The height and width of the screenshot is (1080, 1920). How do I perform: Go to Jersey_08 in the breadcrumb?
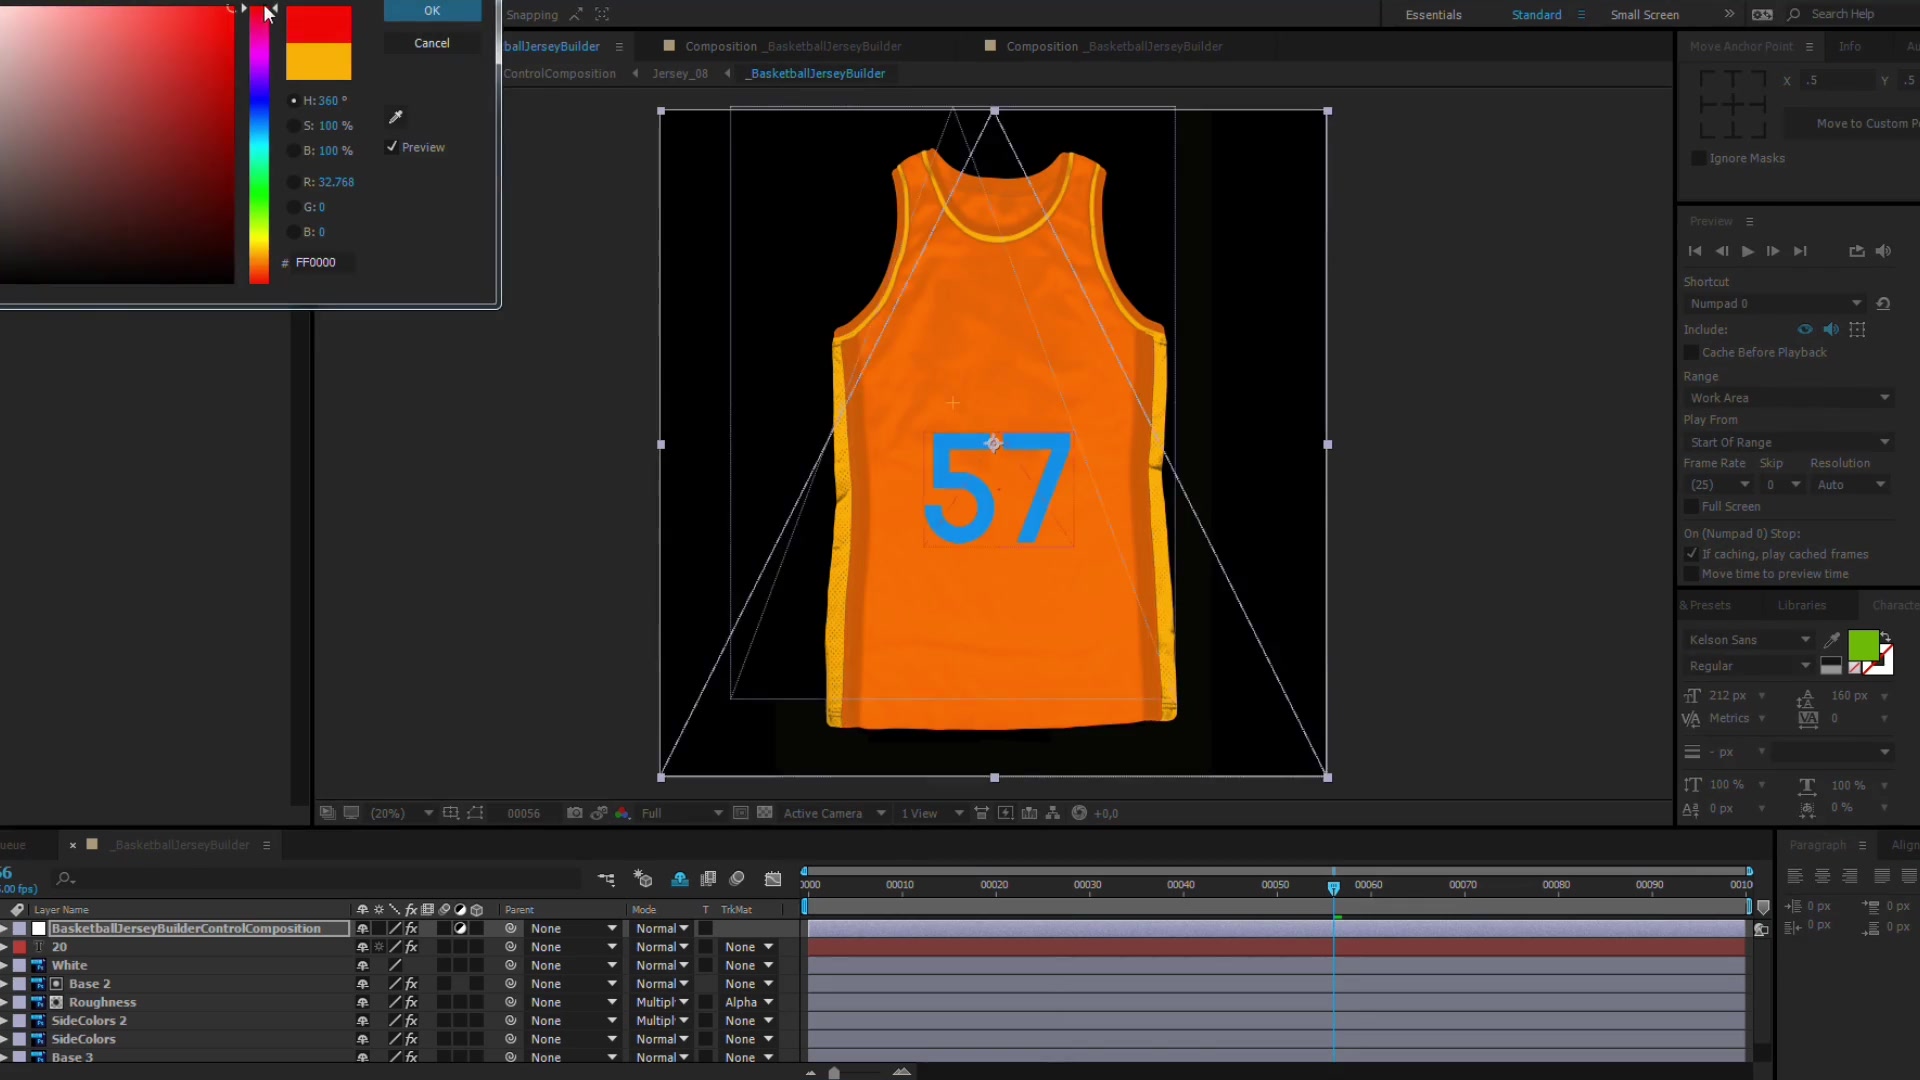[x=680, y=73]
